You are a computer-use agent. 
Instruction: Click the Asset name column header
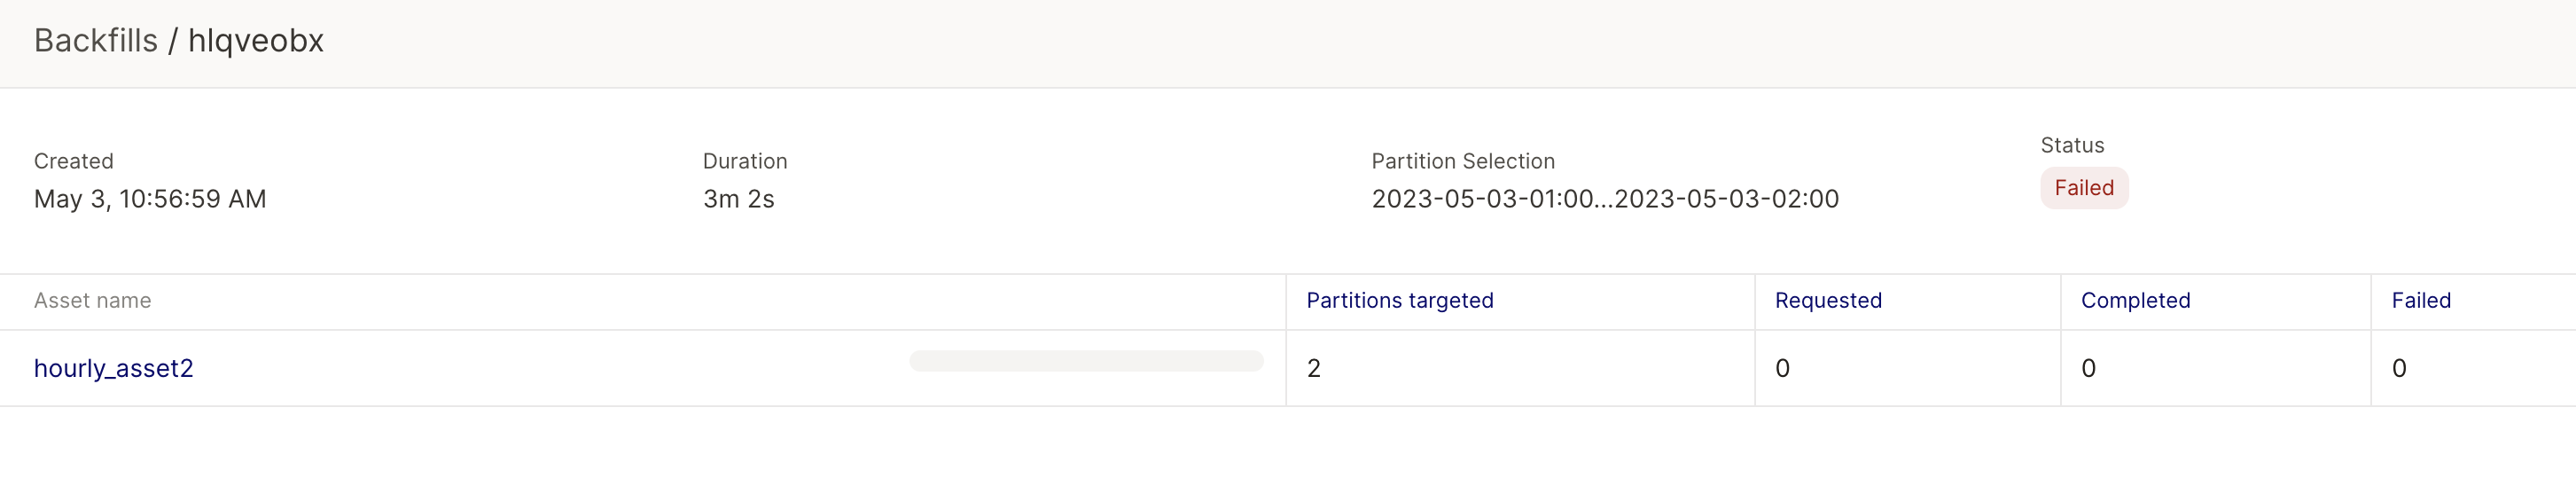92,301
